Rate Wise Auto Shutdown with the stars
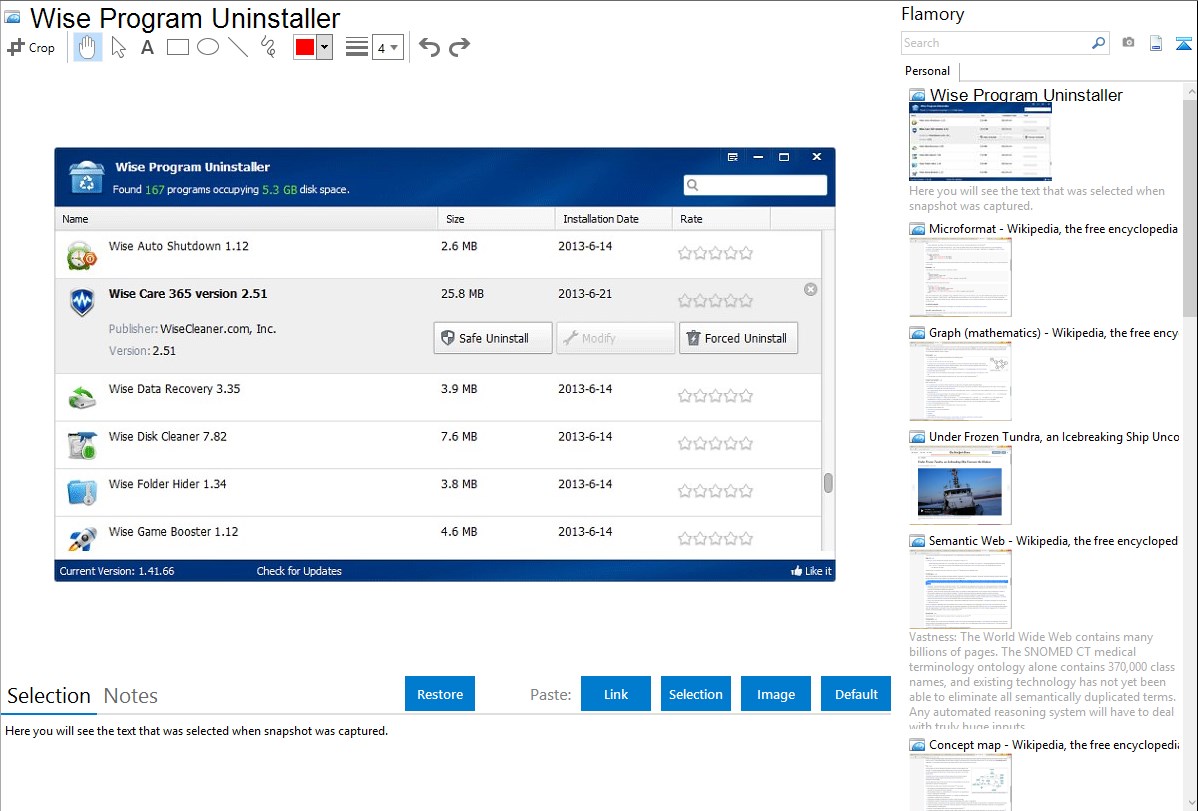The width and height of the screenshot is (1198, 811). pos(715,253)
